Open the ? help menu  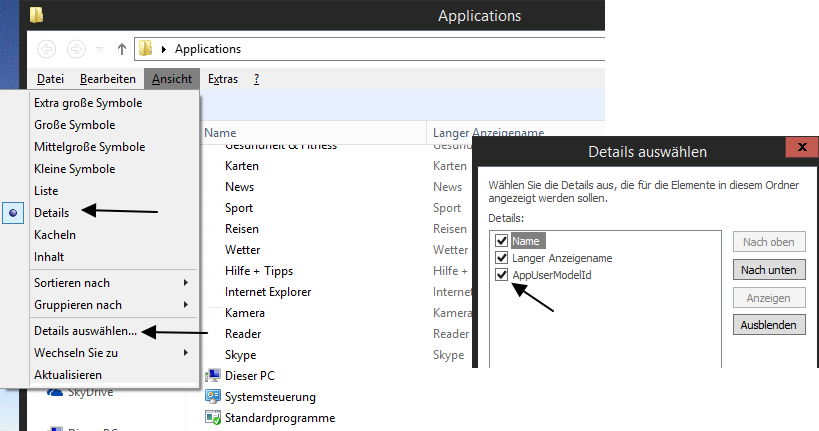point(256,79)
